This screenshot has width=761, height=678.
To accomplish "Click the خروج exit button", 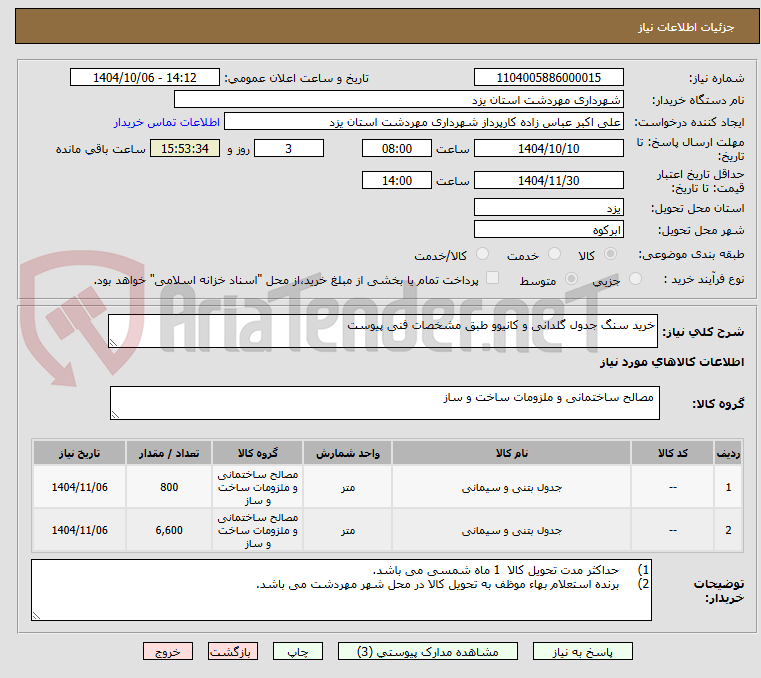I will pyautogui.click(x=168, y=651).
